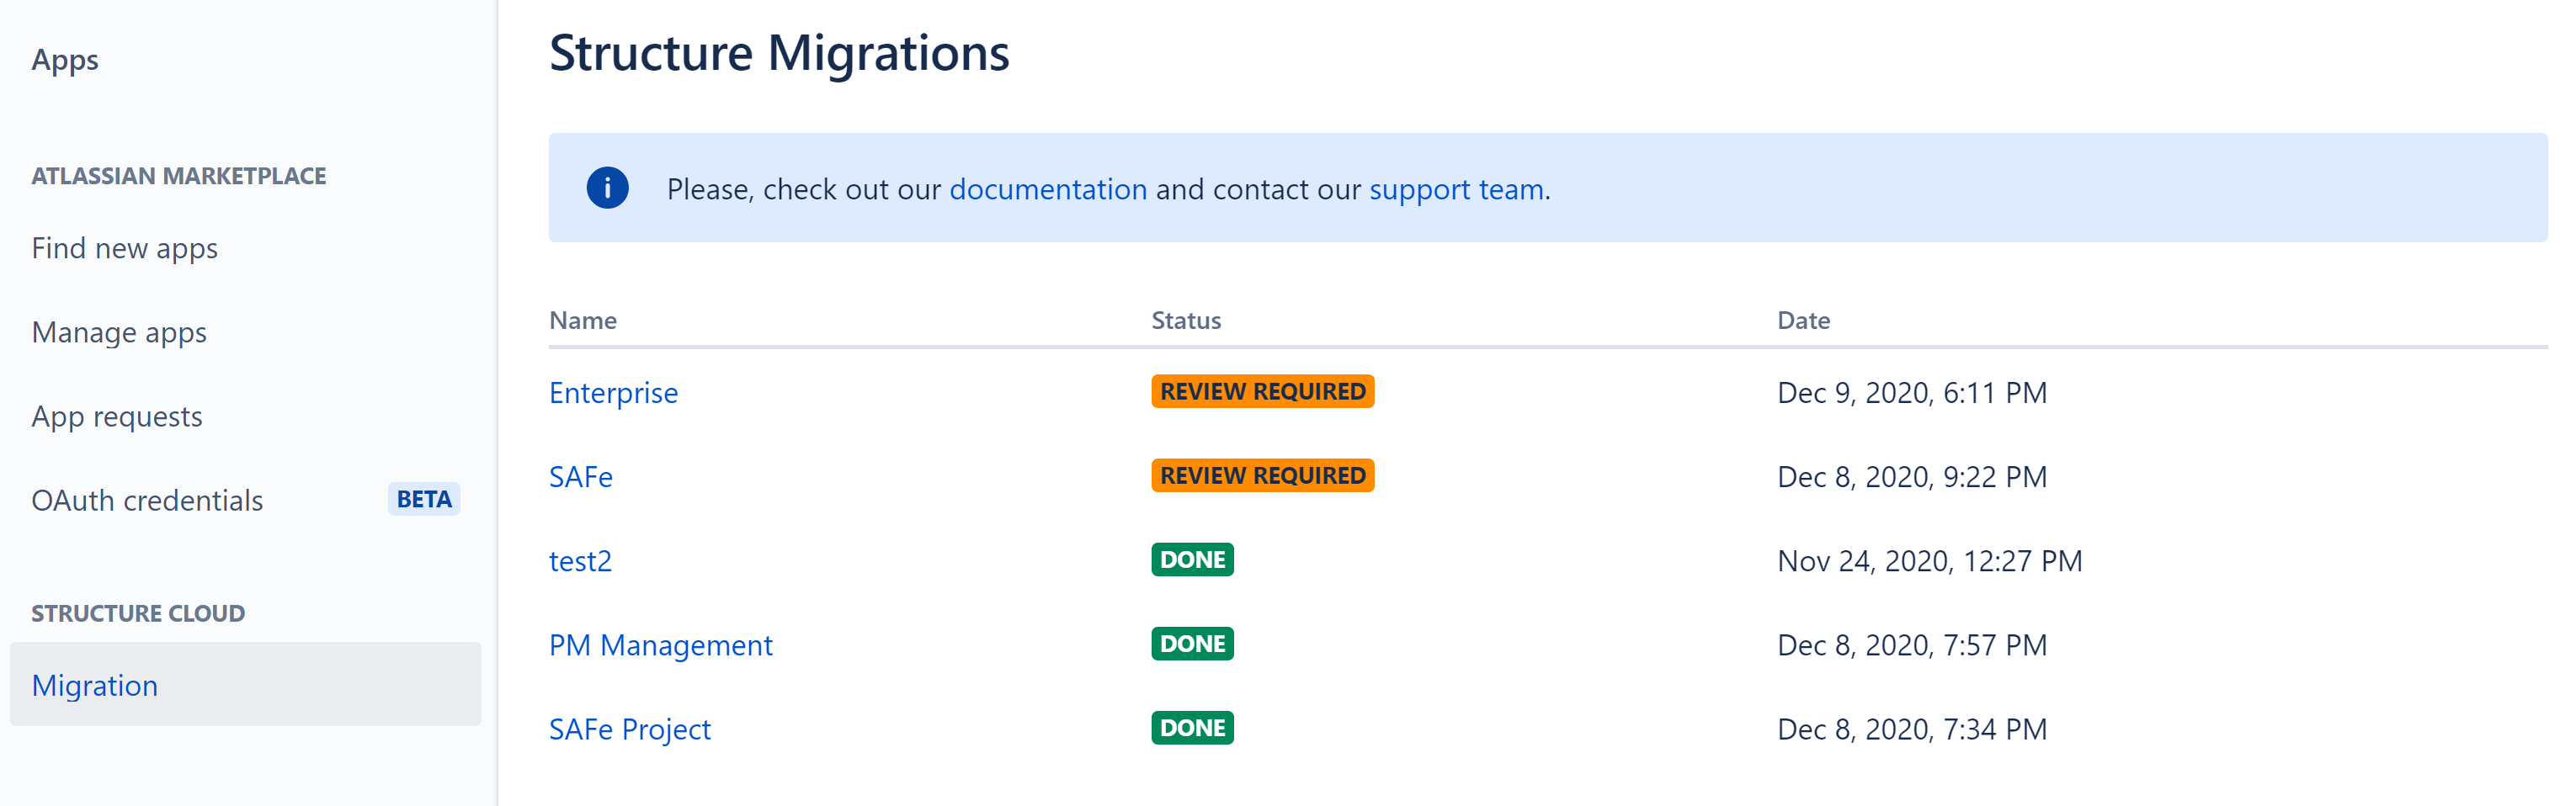The image size is (2576, 806).
Task: Open the documentation link in the banner
Action: (x=1048, y=189)
